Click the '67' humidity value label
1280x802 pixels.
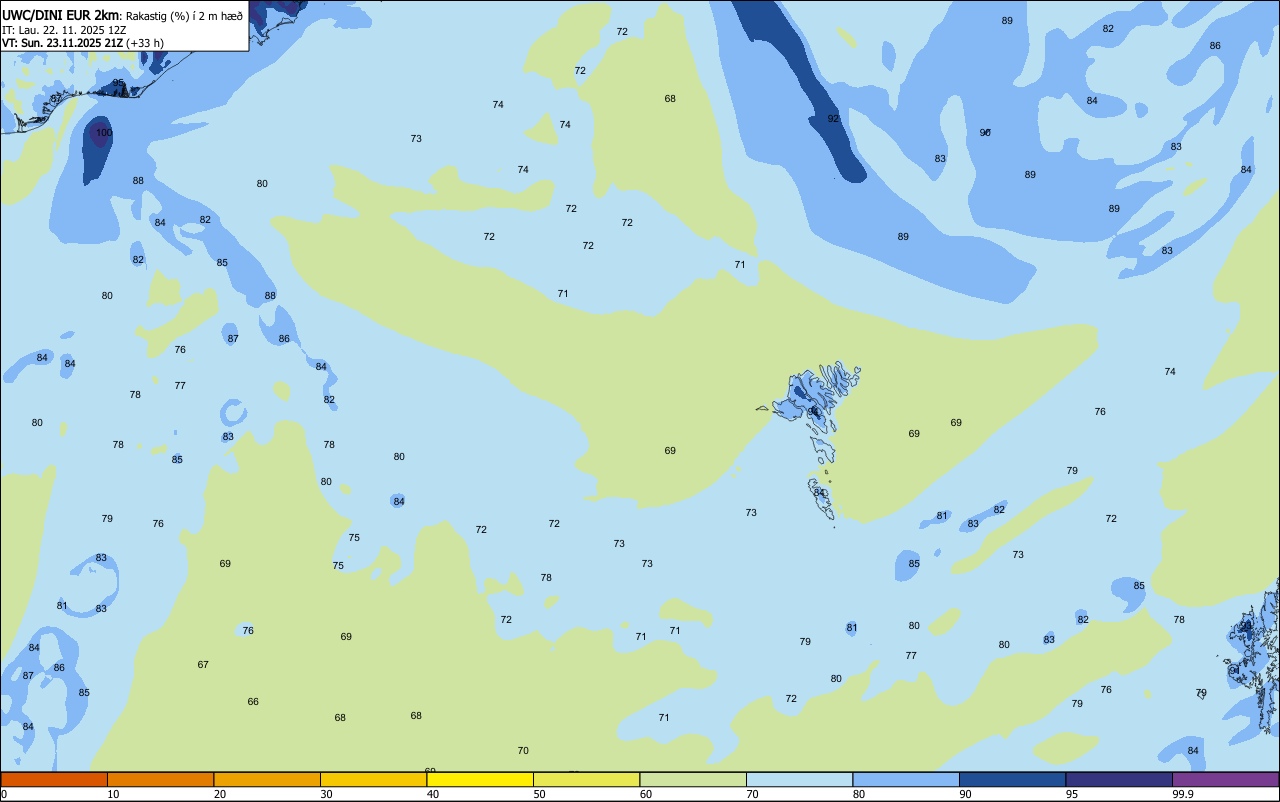pyautogui.click(x=203, y=665)
